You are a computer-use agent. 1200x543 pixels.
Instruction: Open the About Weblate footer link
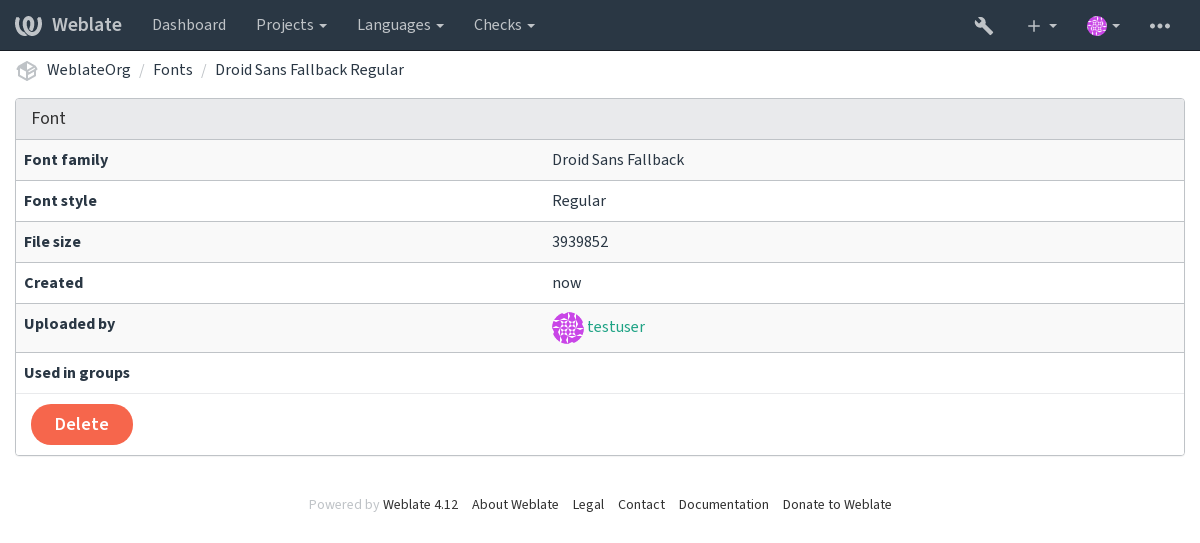pyautogui.click(x=515, y=505)
